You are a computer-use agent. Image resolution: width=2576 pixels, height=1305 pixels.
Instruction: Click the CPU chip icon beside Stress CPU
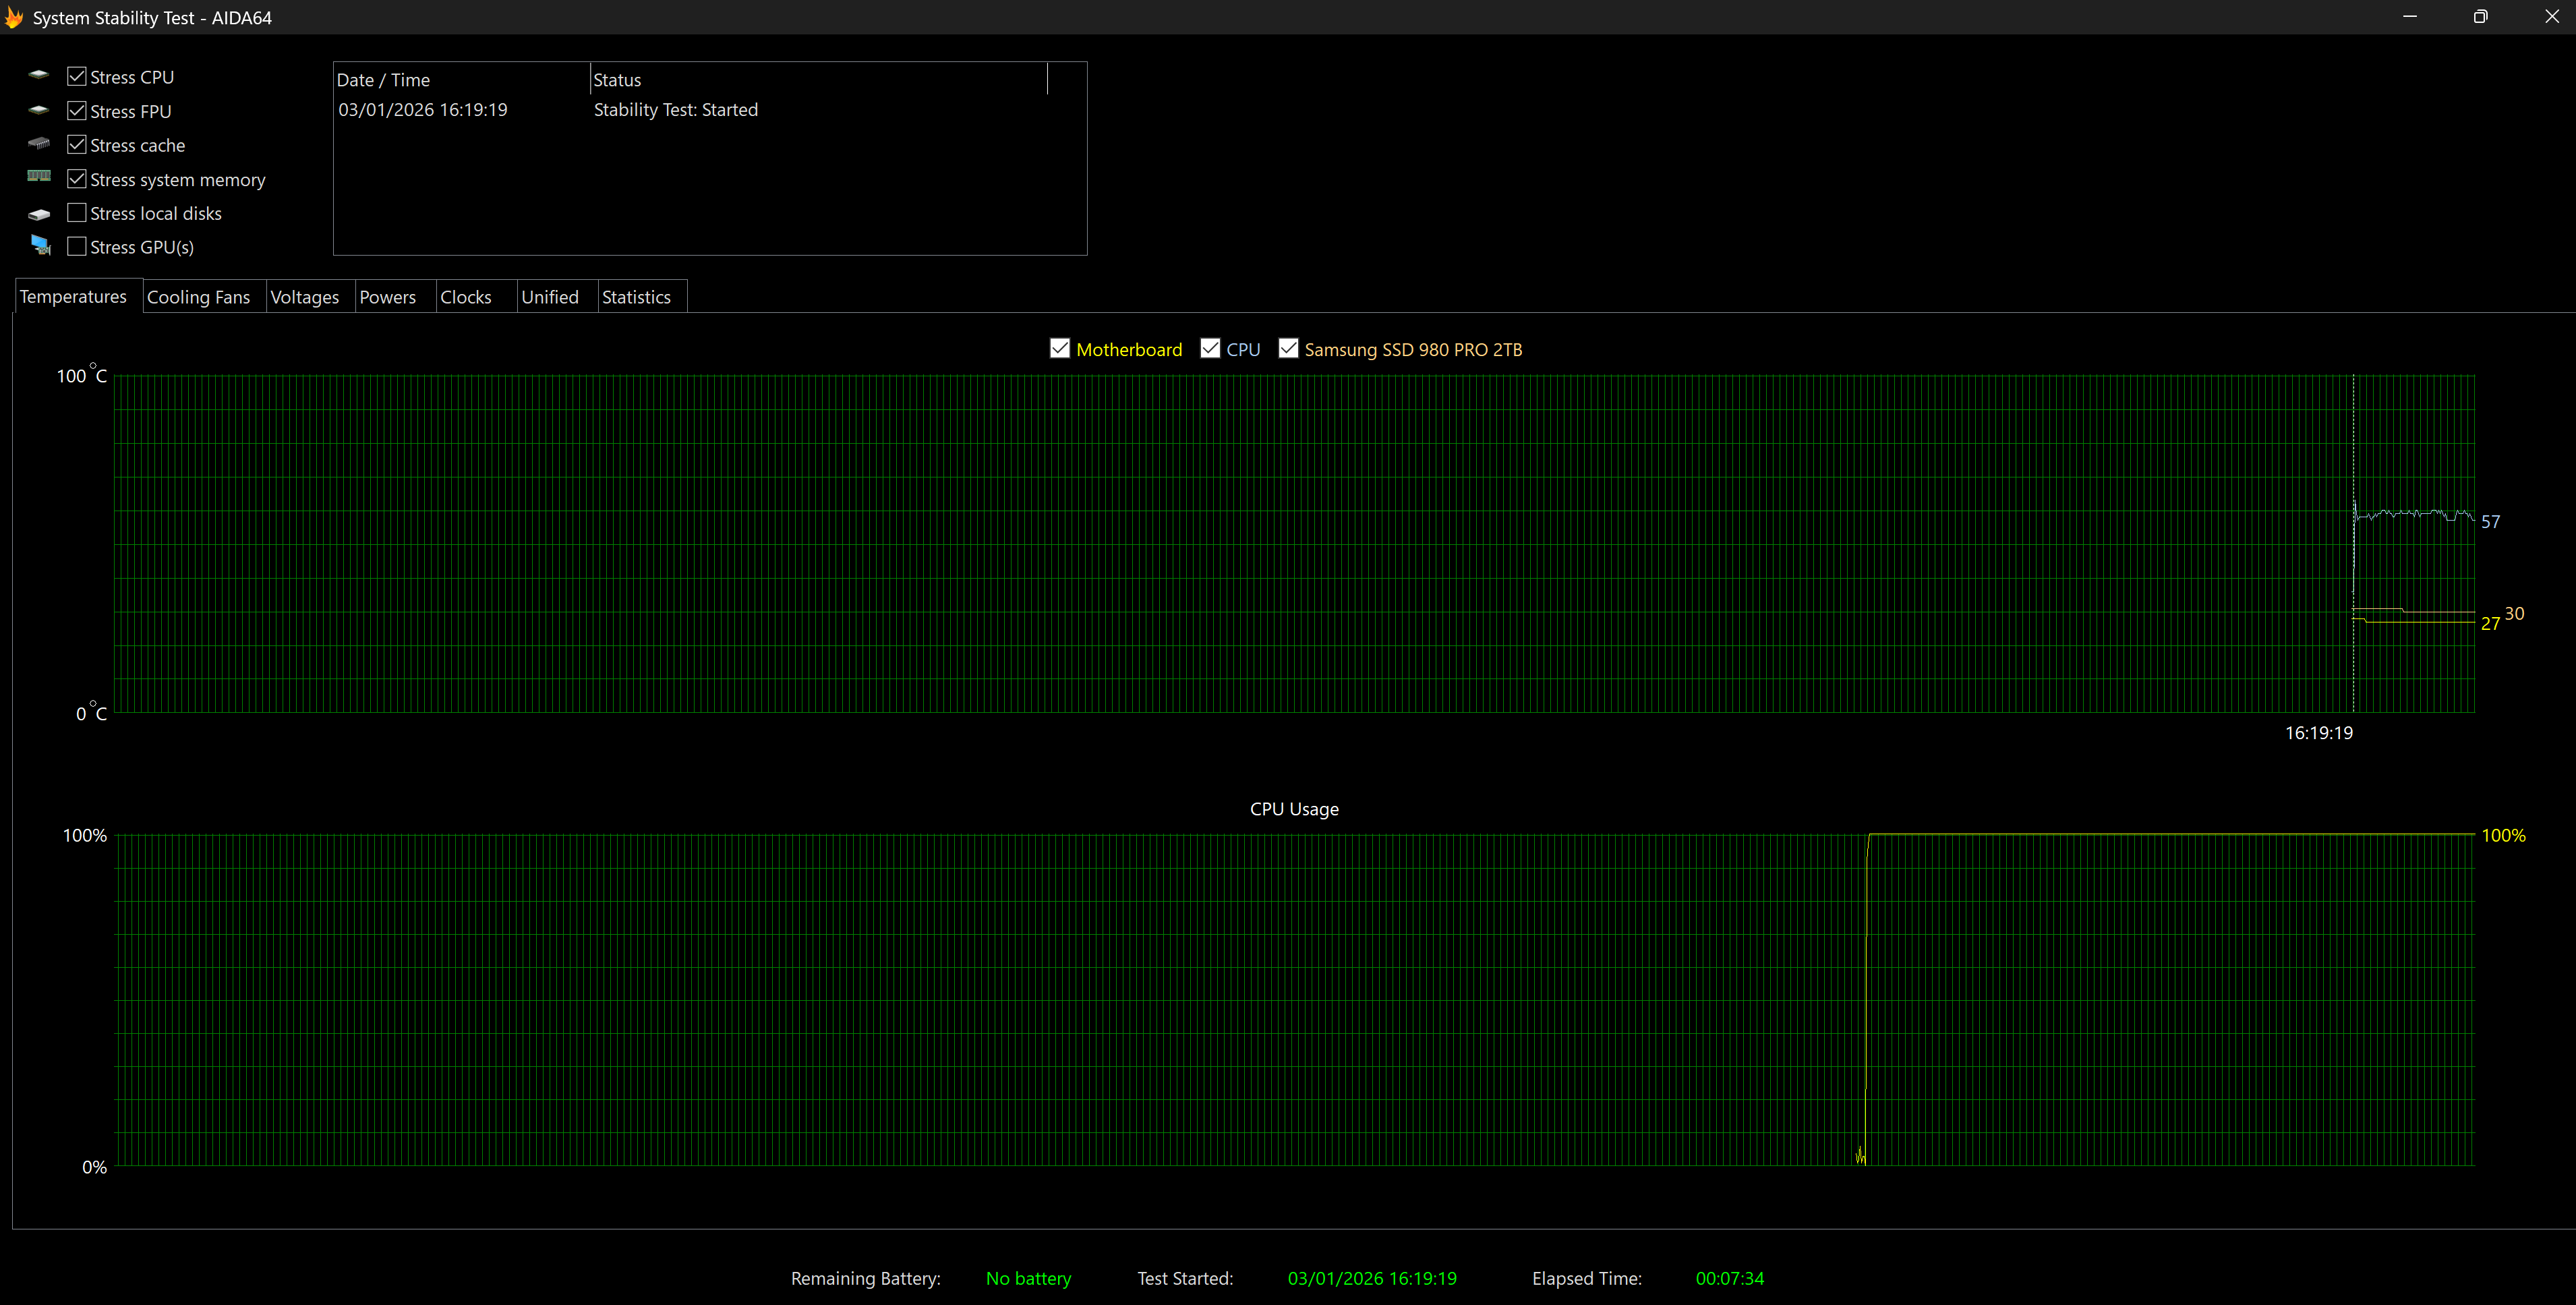pos(39,75)
